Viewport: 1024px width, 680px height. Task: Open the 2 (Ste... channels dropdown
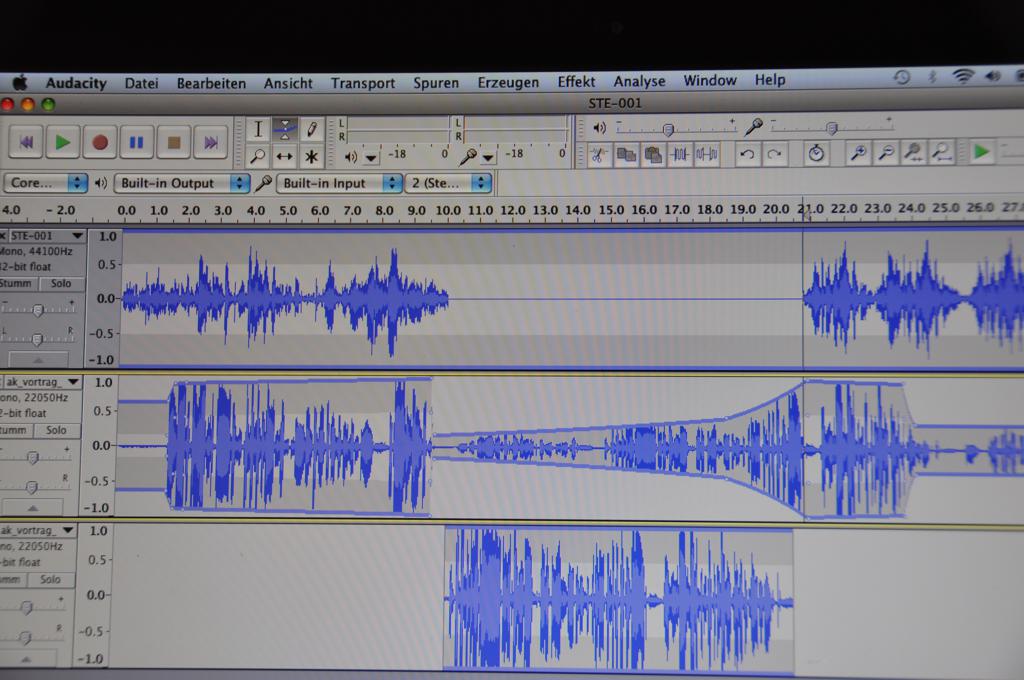[x=448, y=183]
